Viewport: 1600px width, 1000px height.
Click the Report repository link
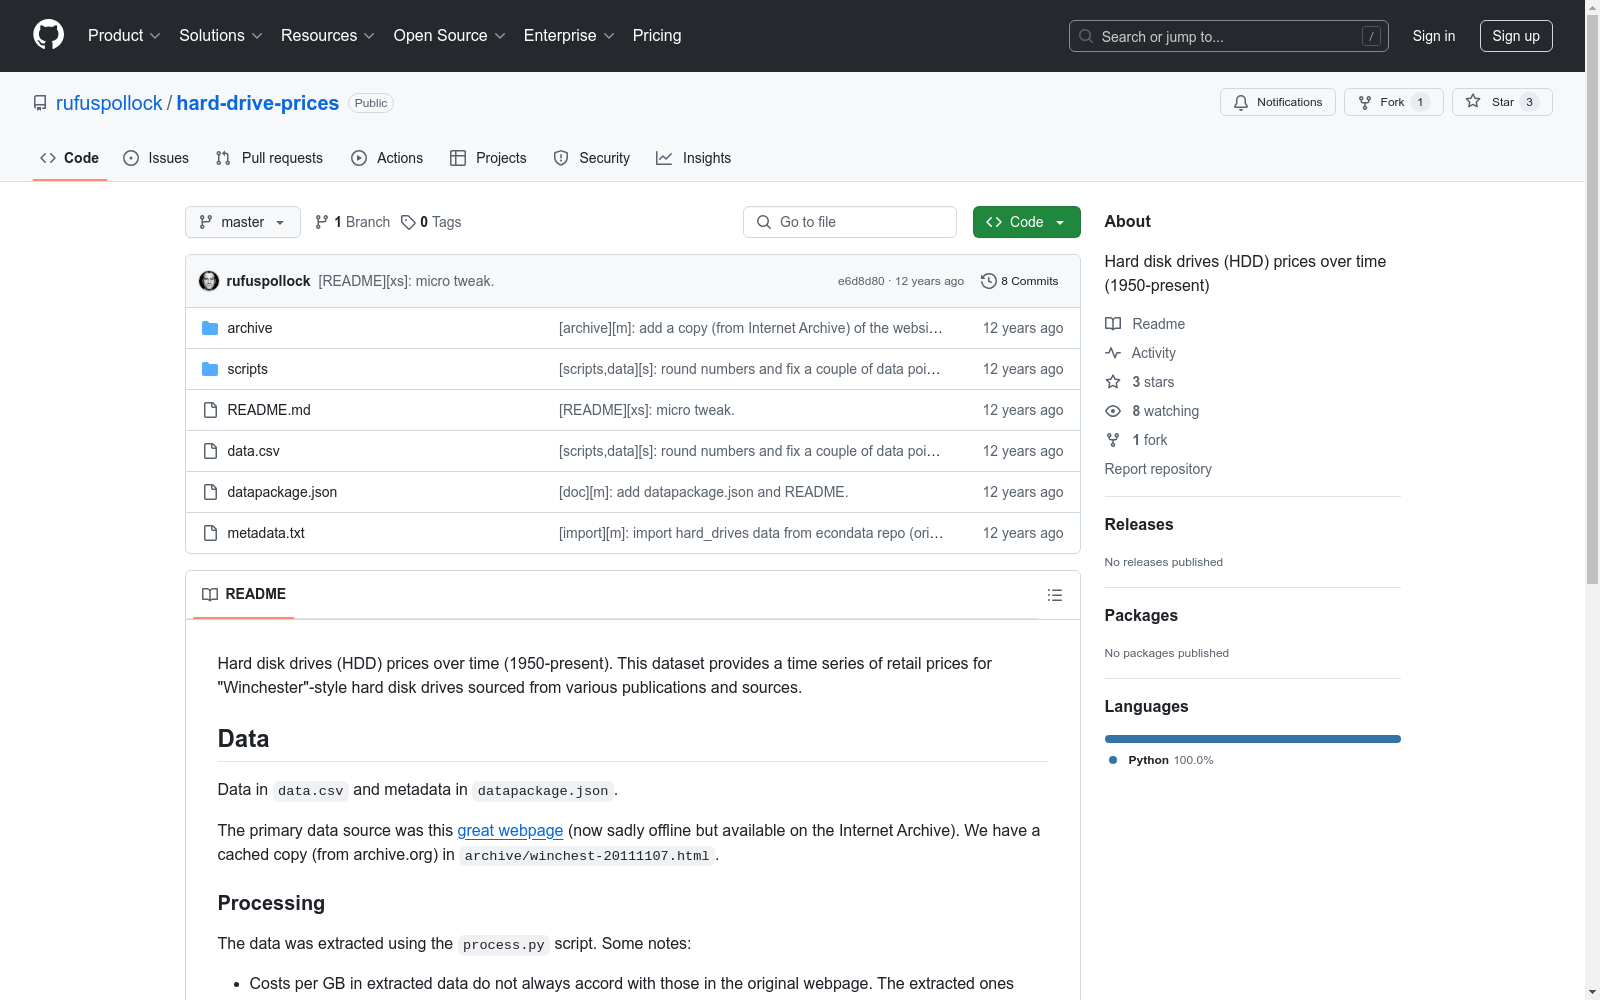[1158, 469]
